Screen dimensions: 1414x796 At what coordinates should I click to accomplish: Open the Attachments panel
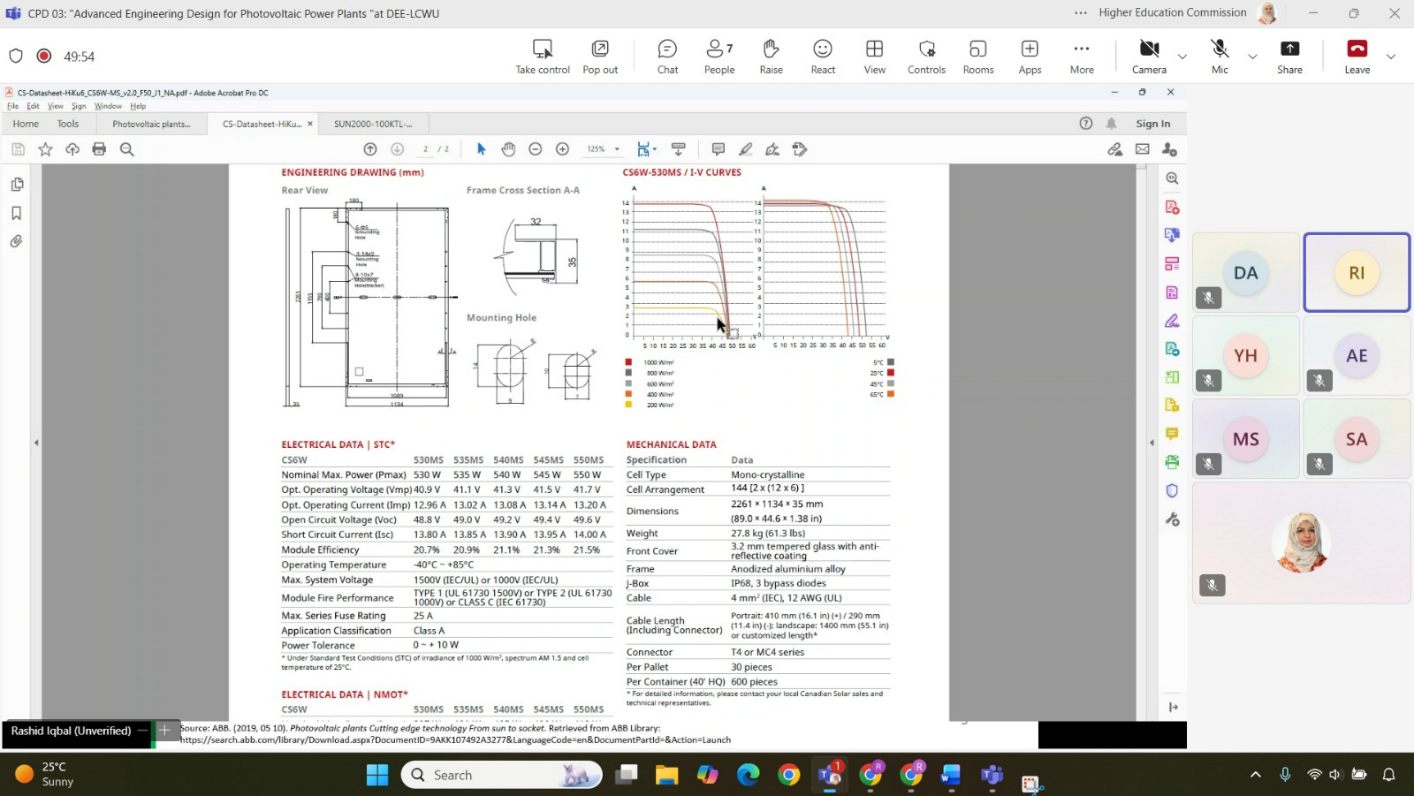pos(17,241)
